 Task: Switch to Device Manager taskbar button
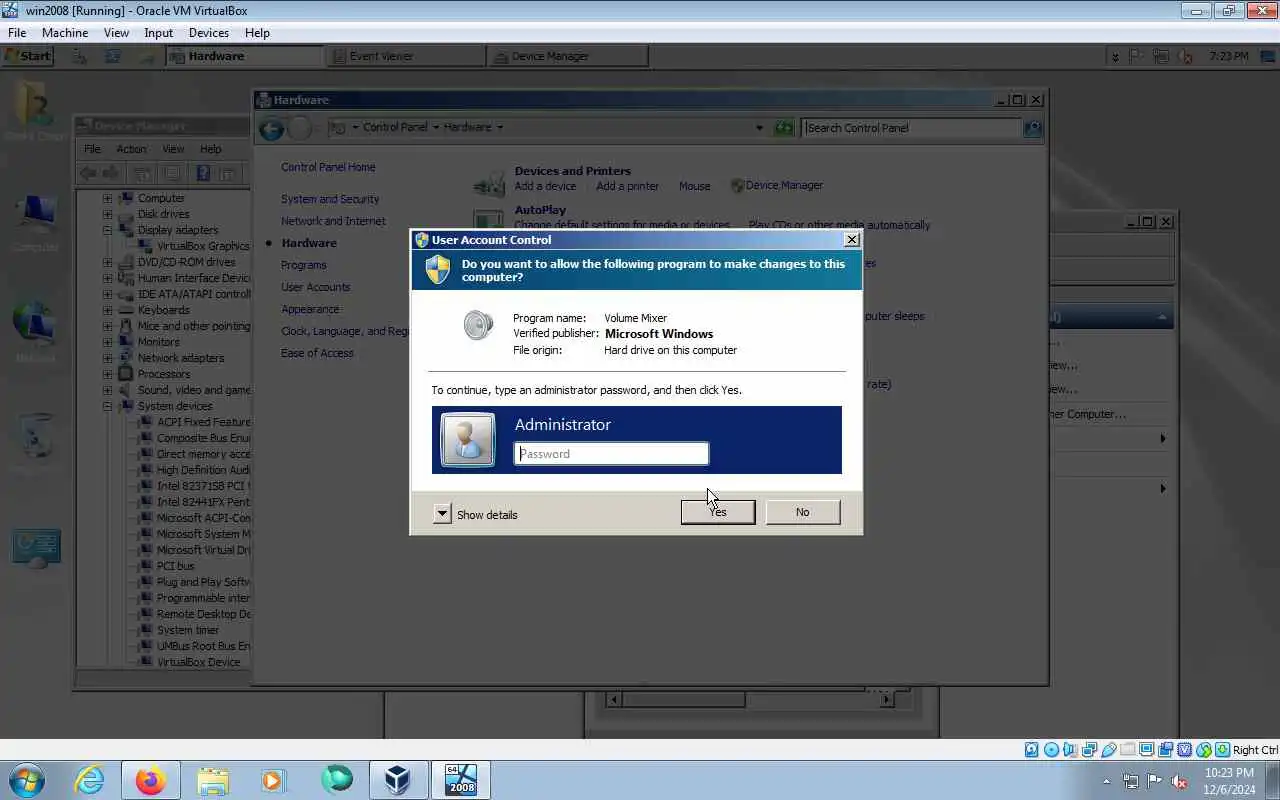(569, 56)
